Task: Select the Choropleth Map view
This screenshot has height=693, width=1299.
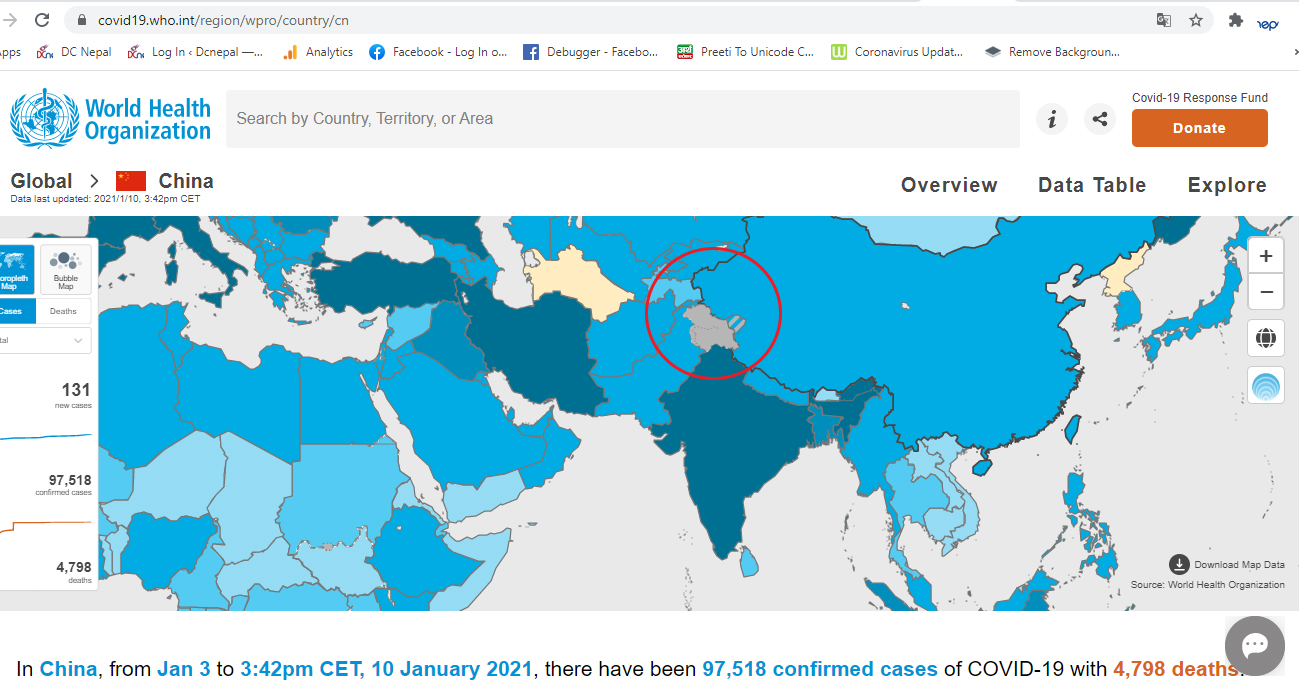Action: click(16, 269)
